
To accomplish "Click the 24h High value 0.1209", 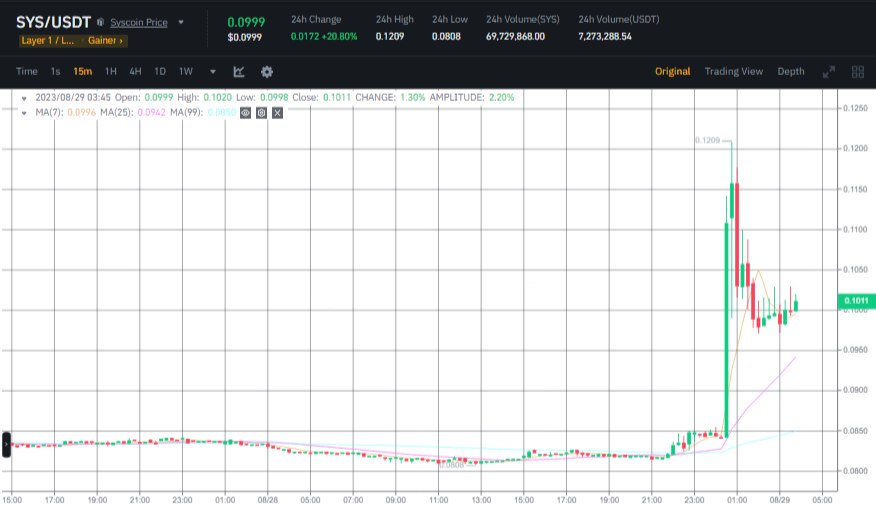I will click(390, 36).
